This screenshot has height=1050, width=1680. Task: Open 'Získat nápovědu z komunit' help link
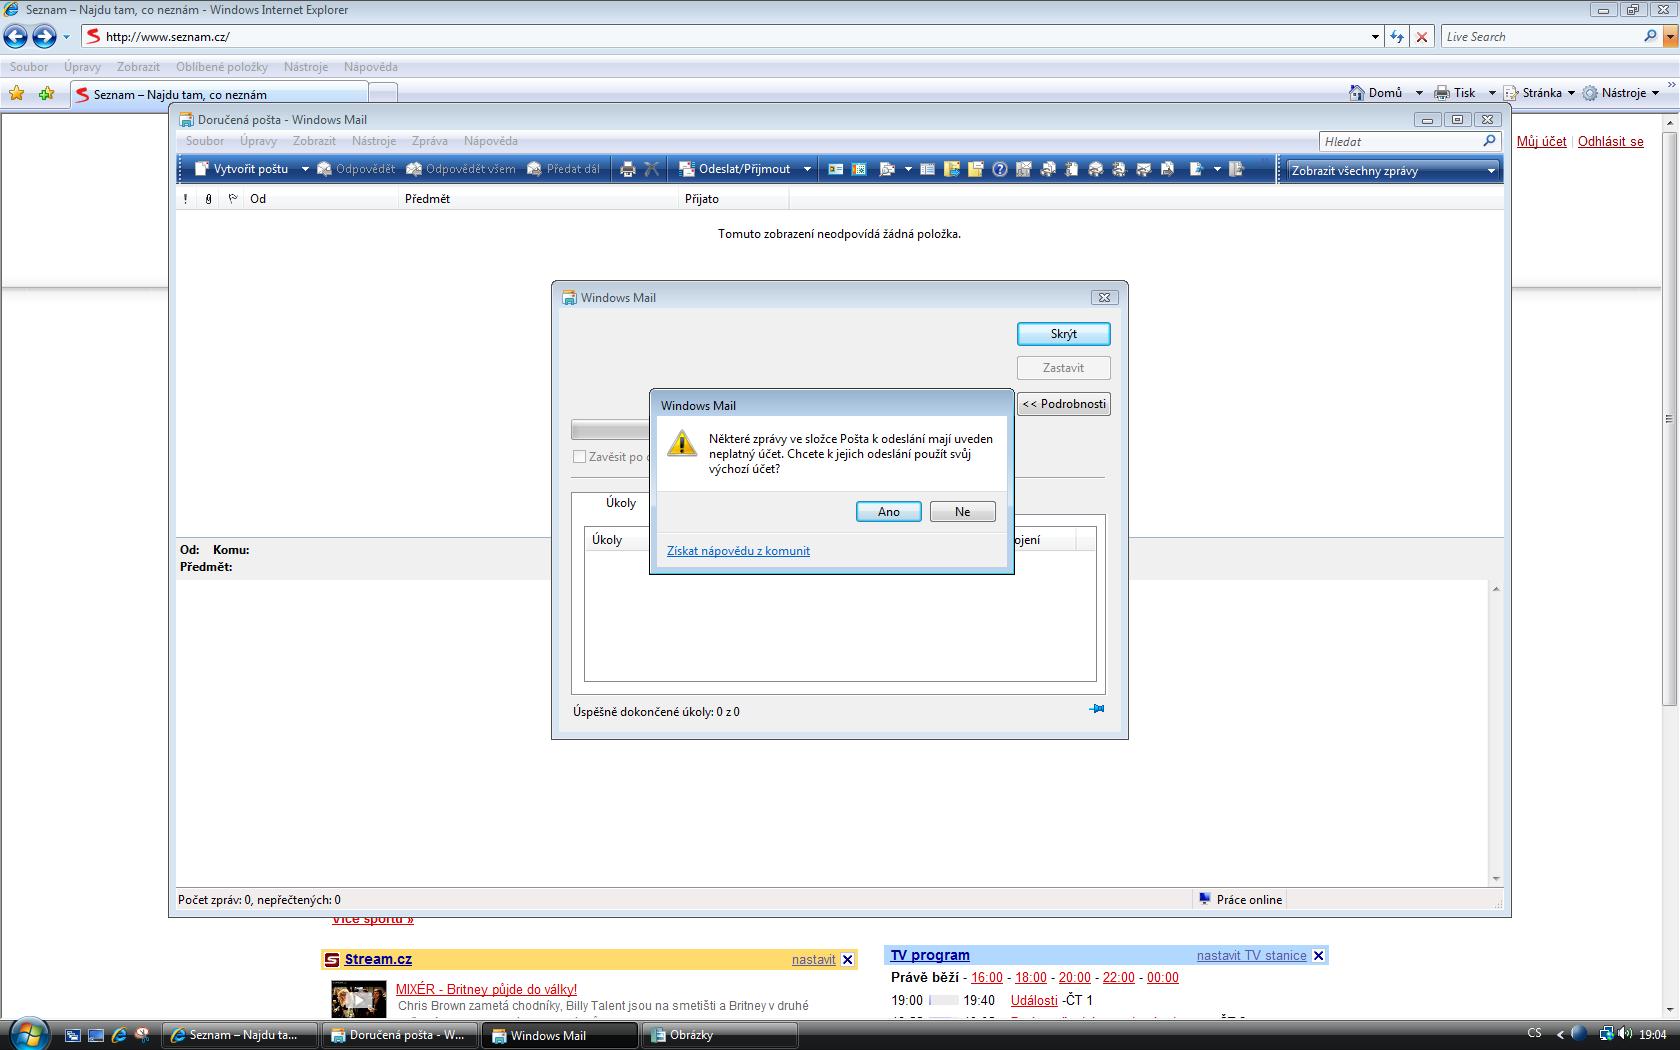[x=738, y=551]
